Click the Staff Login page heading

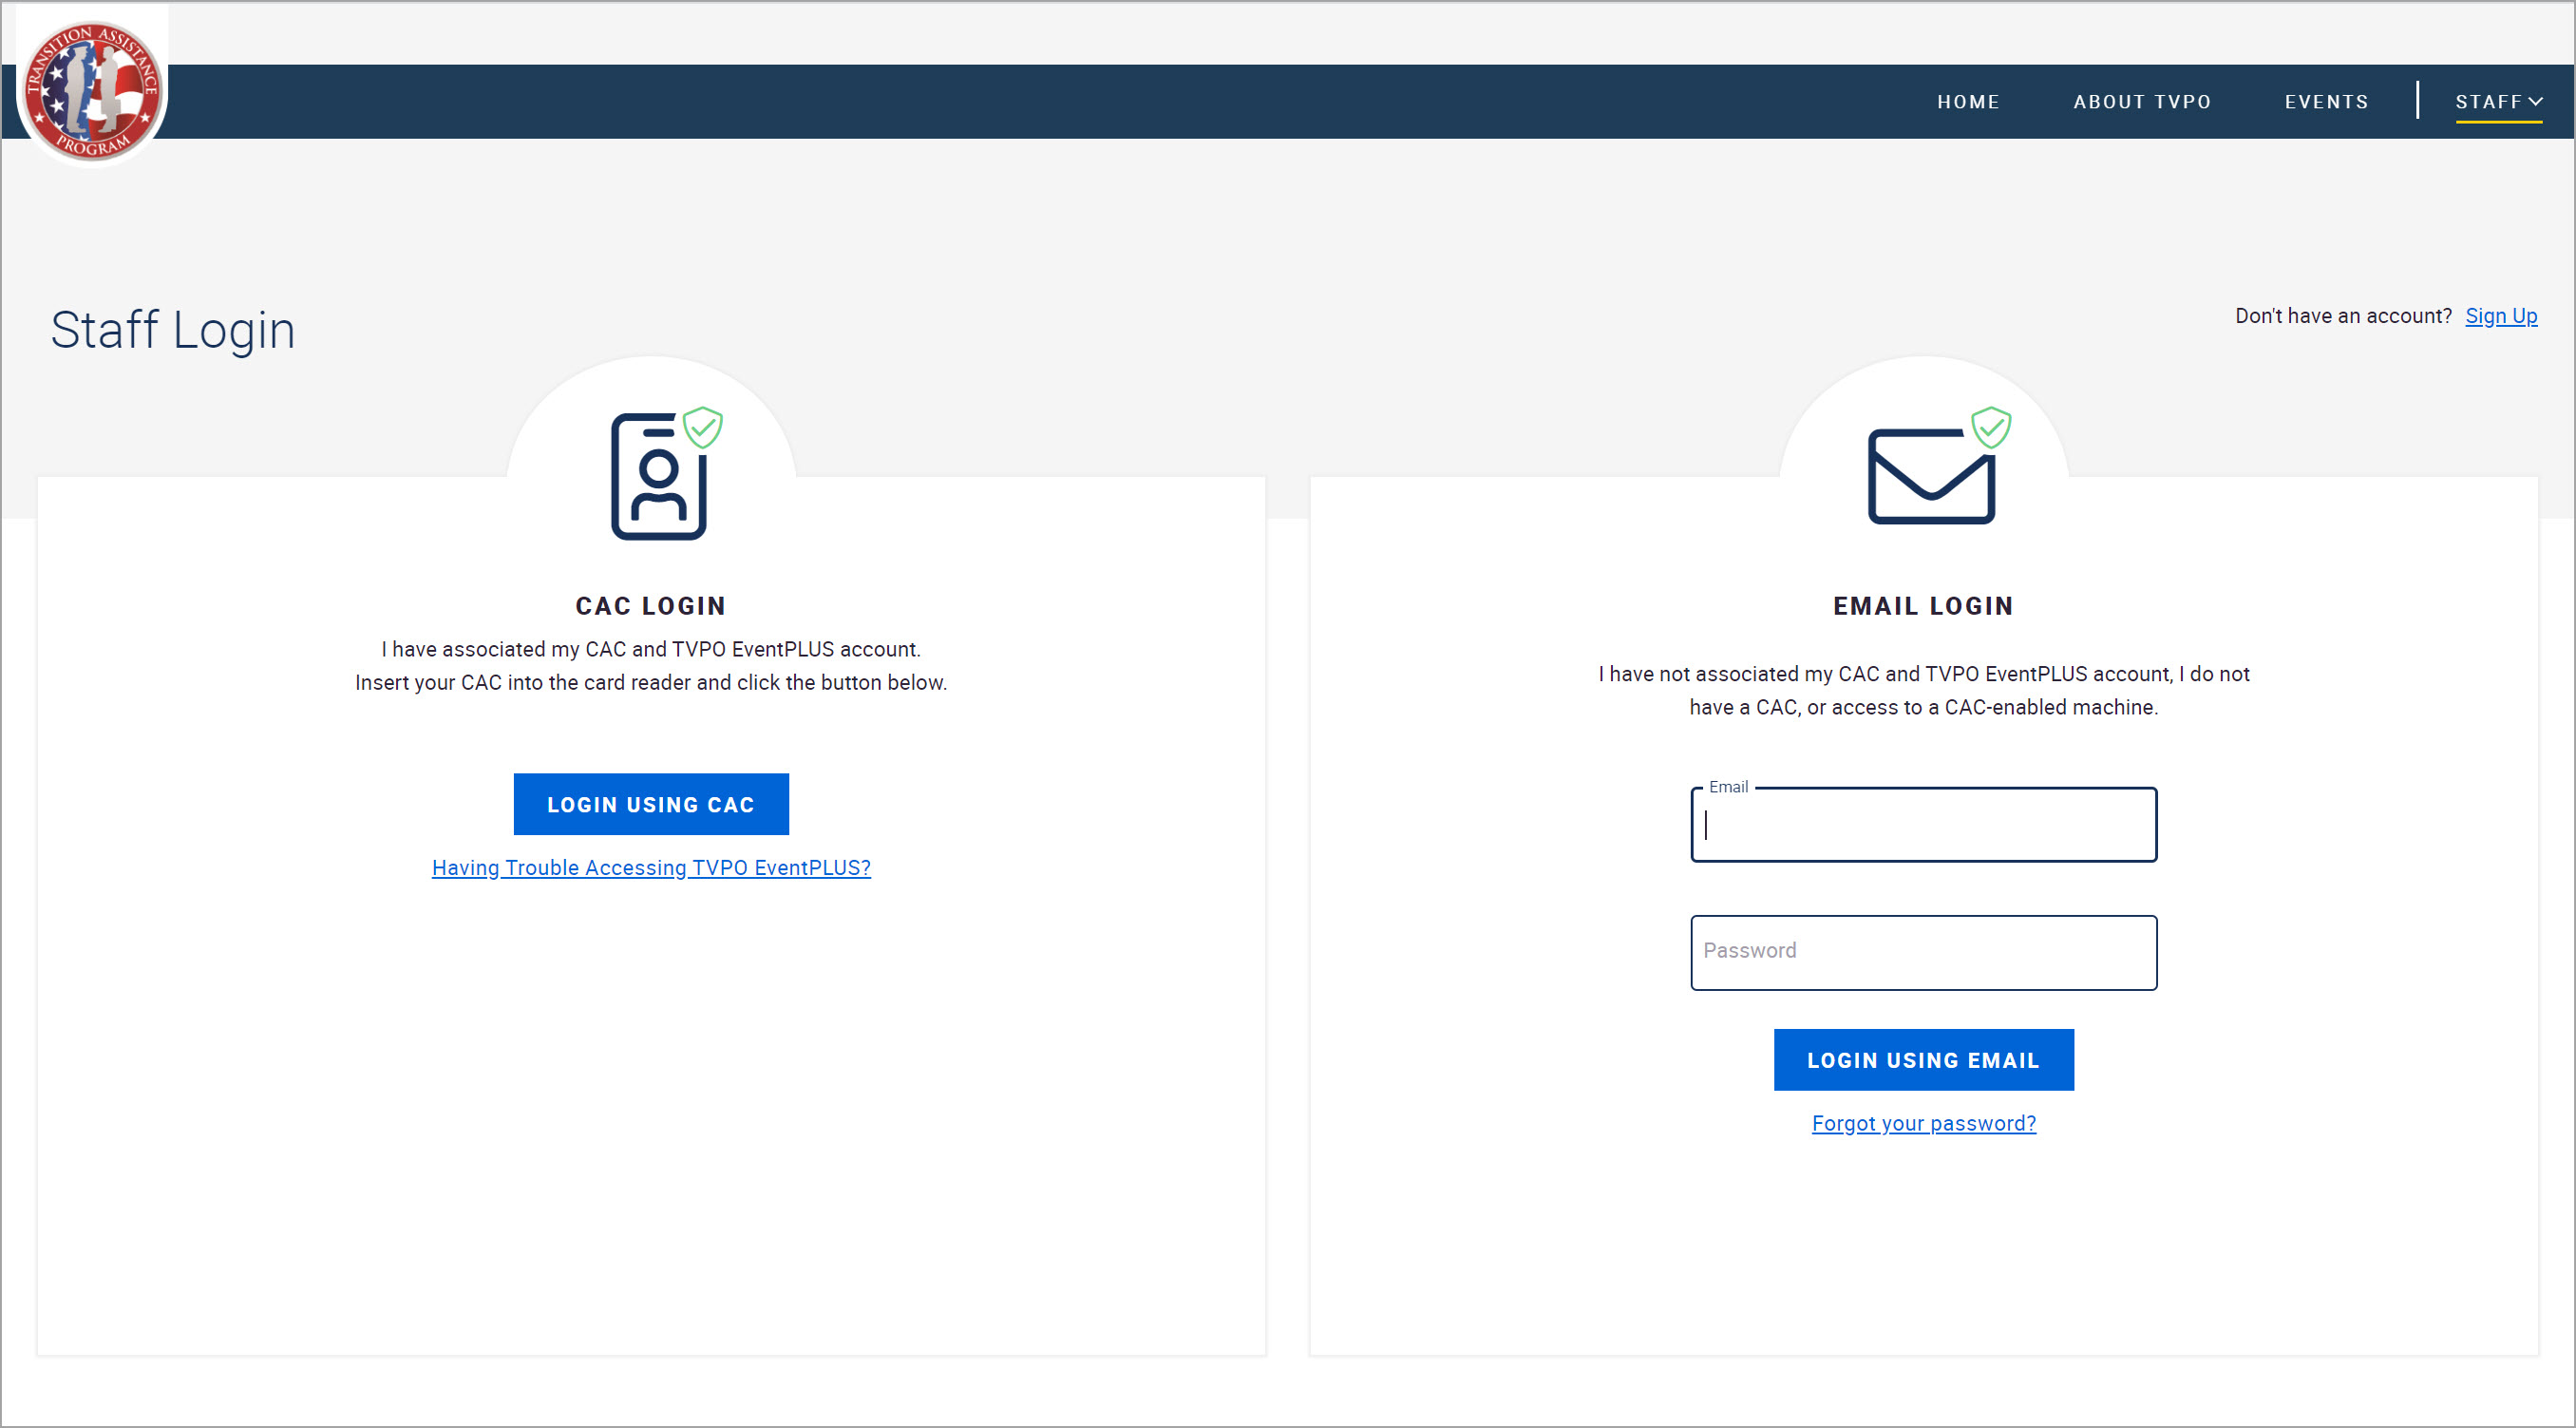pos(173,330)
